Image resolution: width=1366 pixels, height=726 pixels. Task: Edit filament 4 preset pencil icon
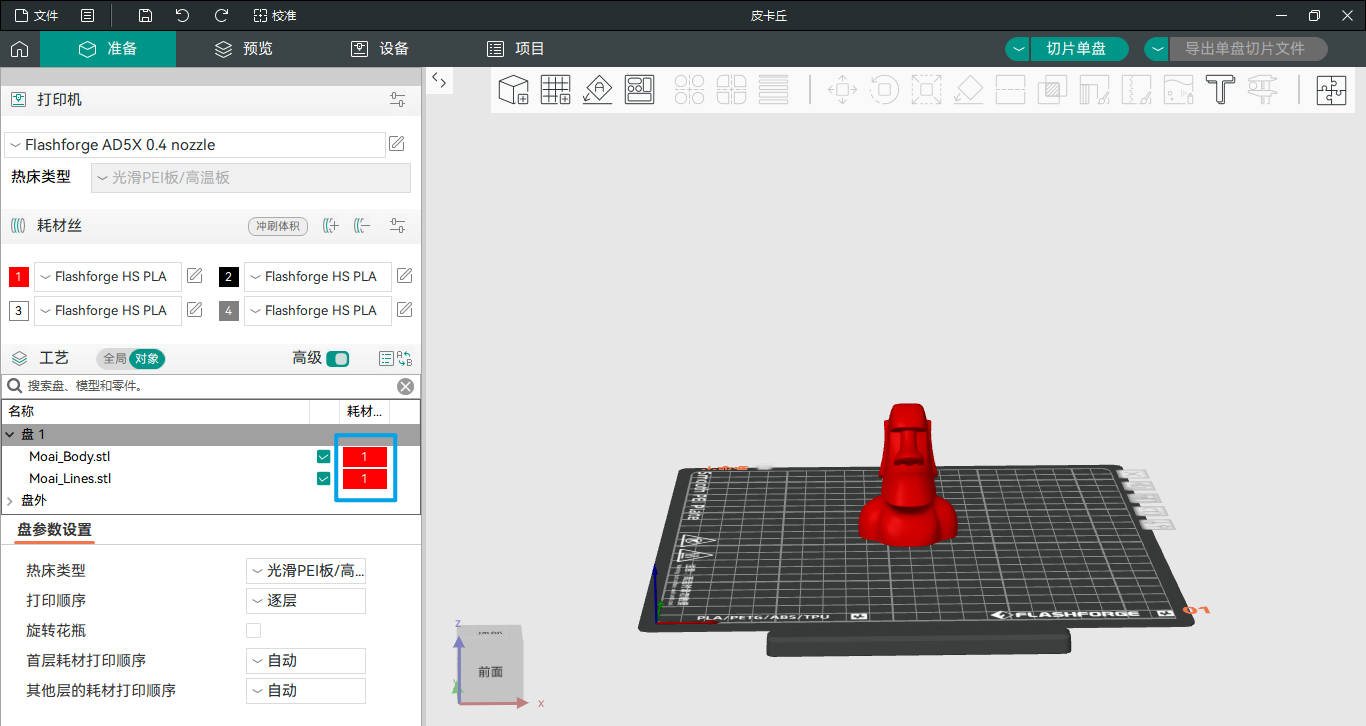(405, 310)
